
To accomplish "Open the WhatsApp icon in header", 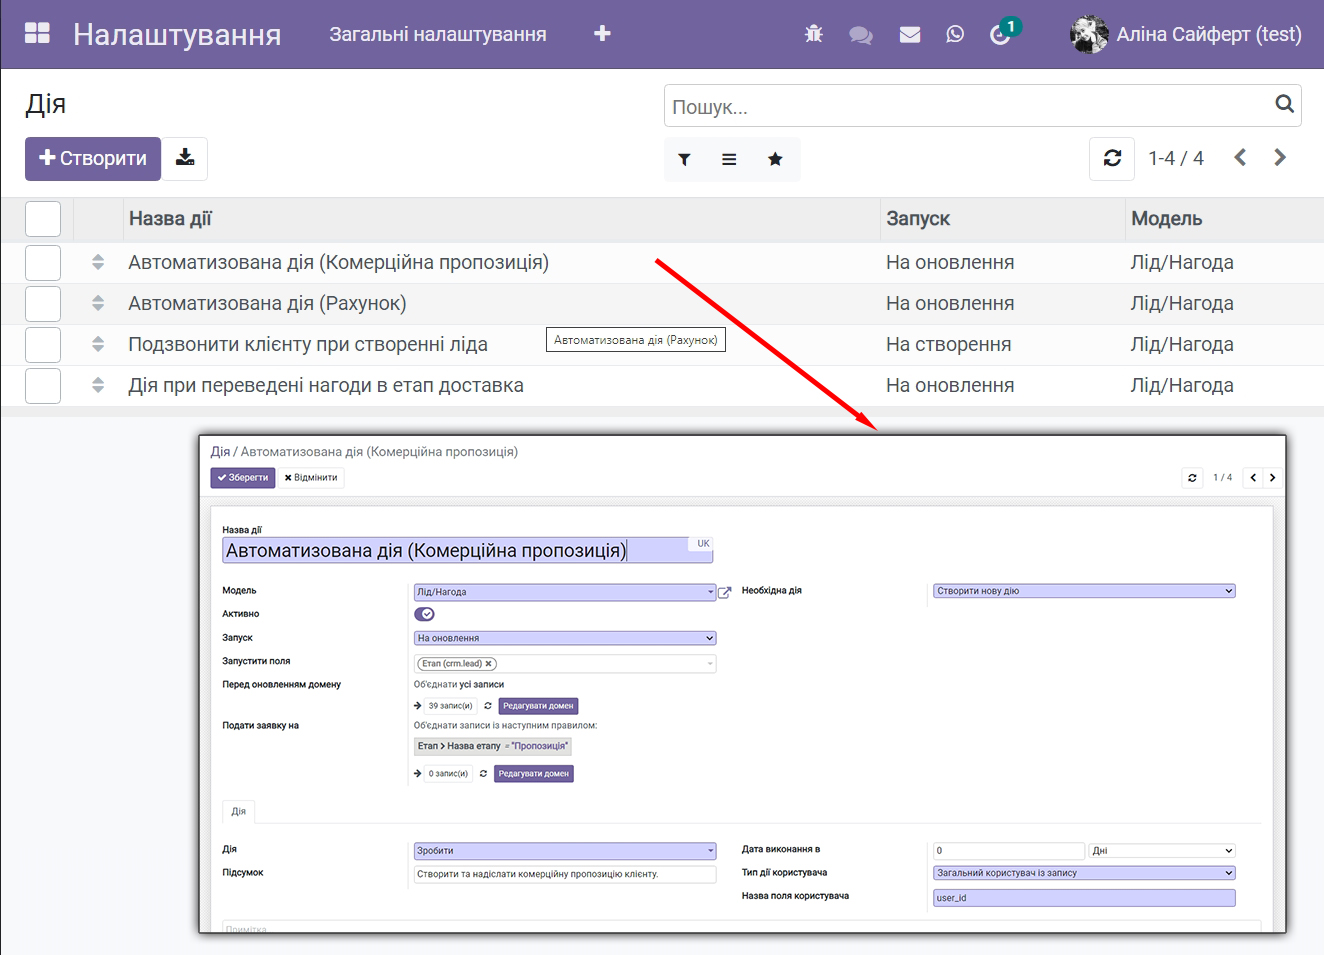I will click(x=955, y=34).
